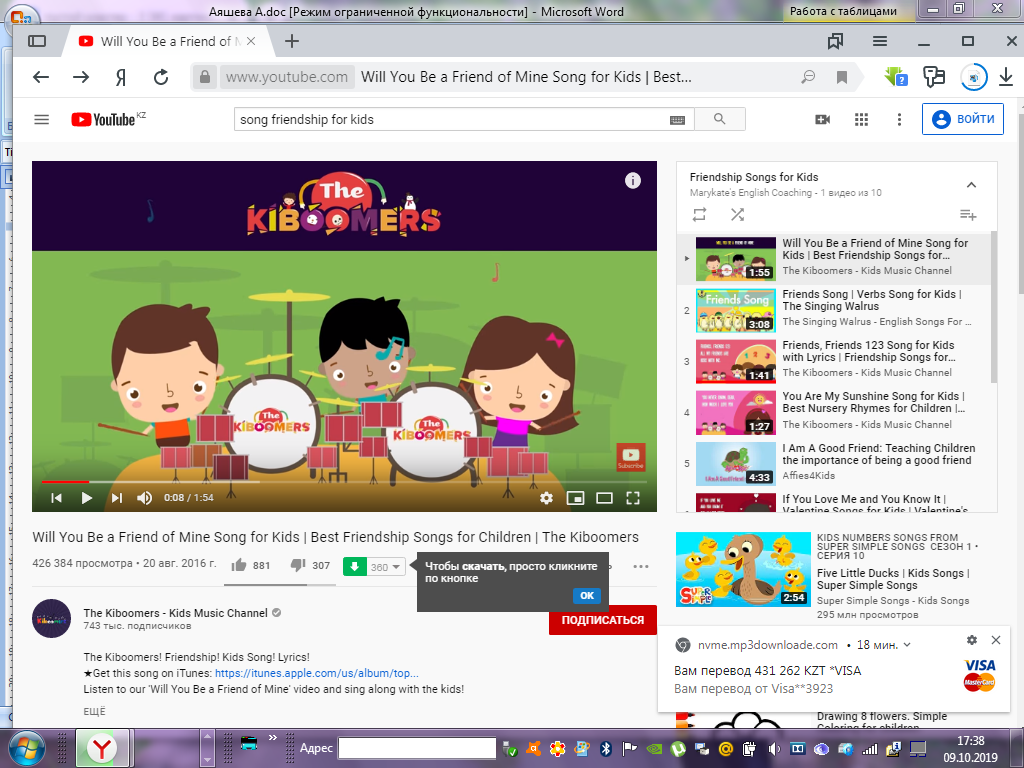Click the ПОДПИСАТЬСЯ subscribe button
This screenshot has height=768, width=1024.
click(x=603, y=620)
